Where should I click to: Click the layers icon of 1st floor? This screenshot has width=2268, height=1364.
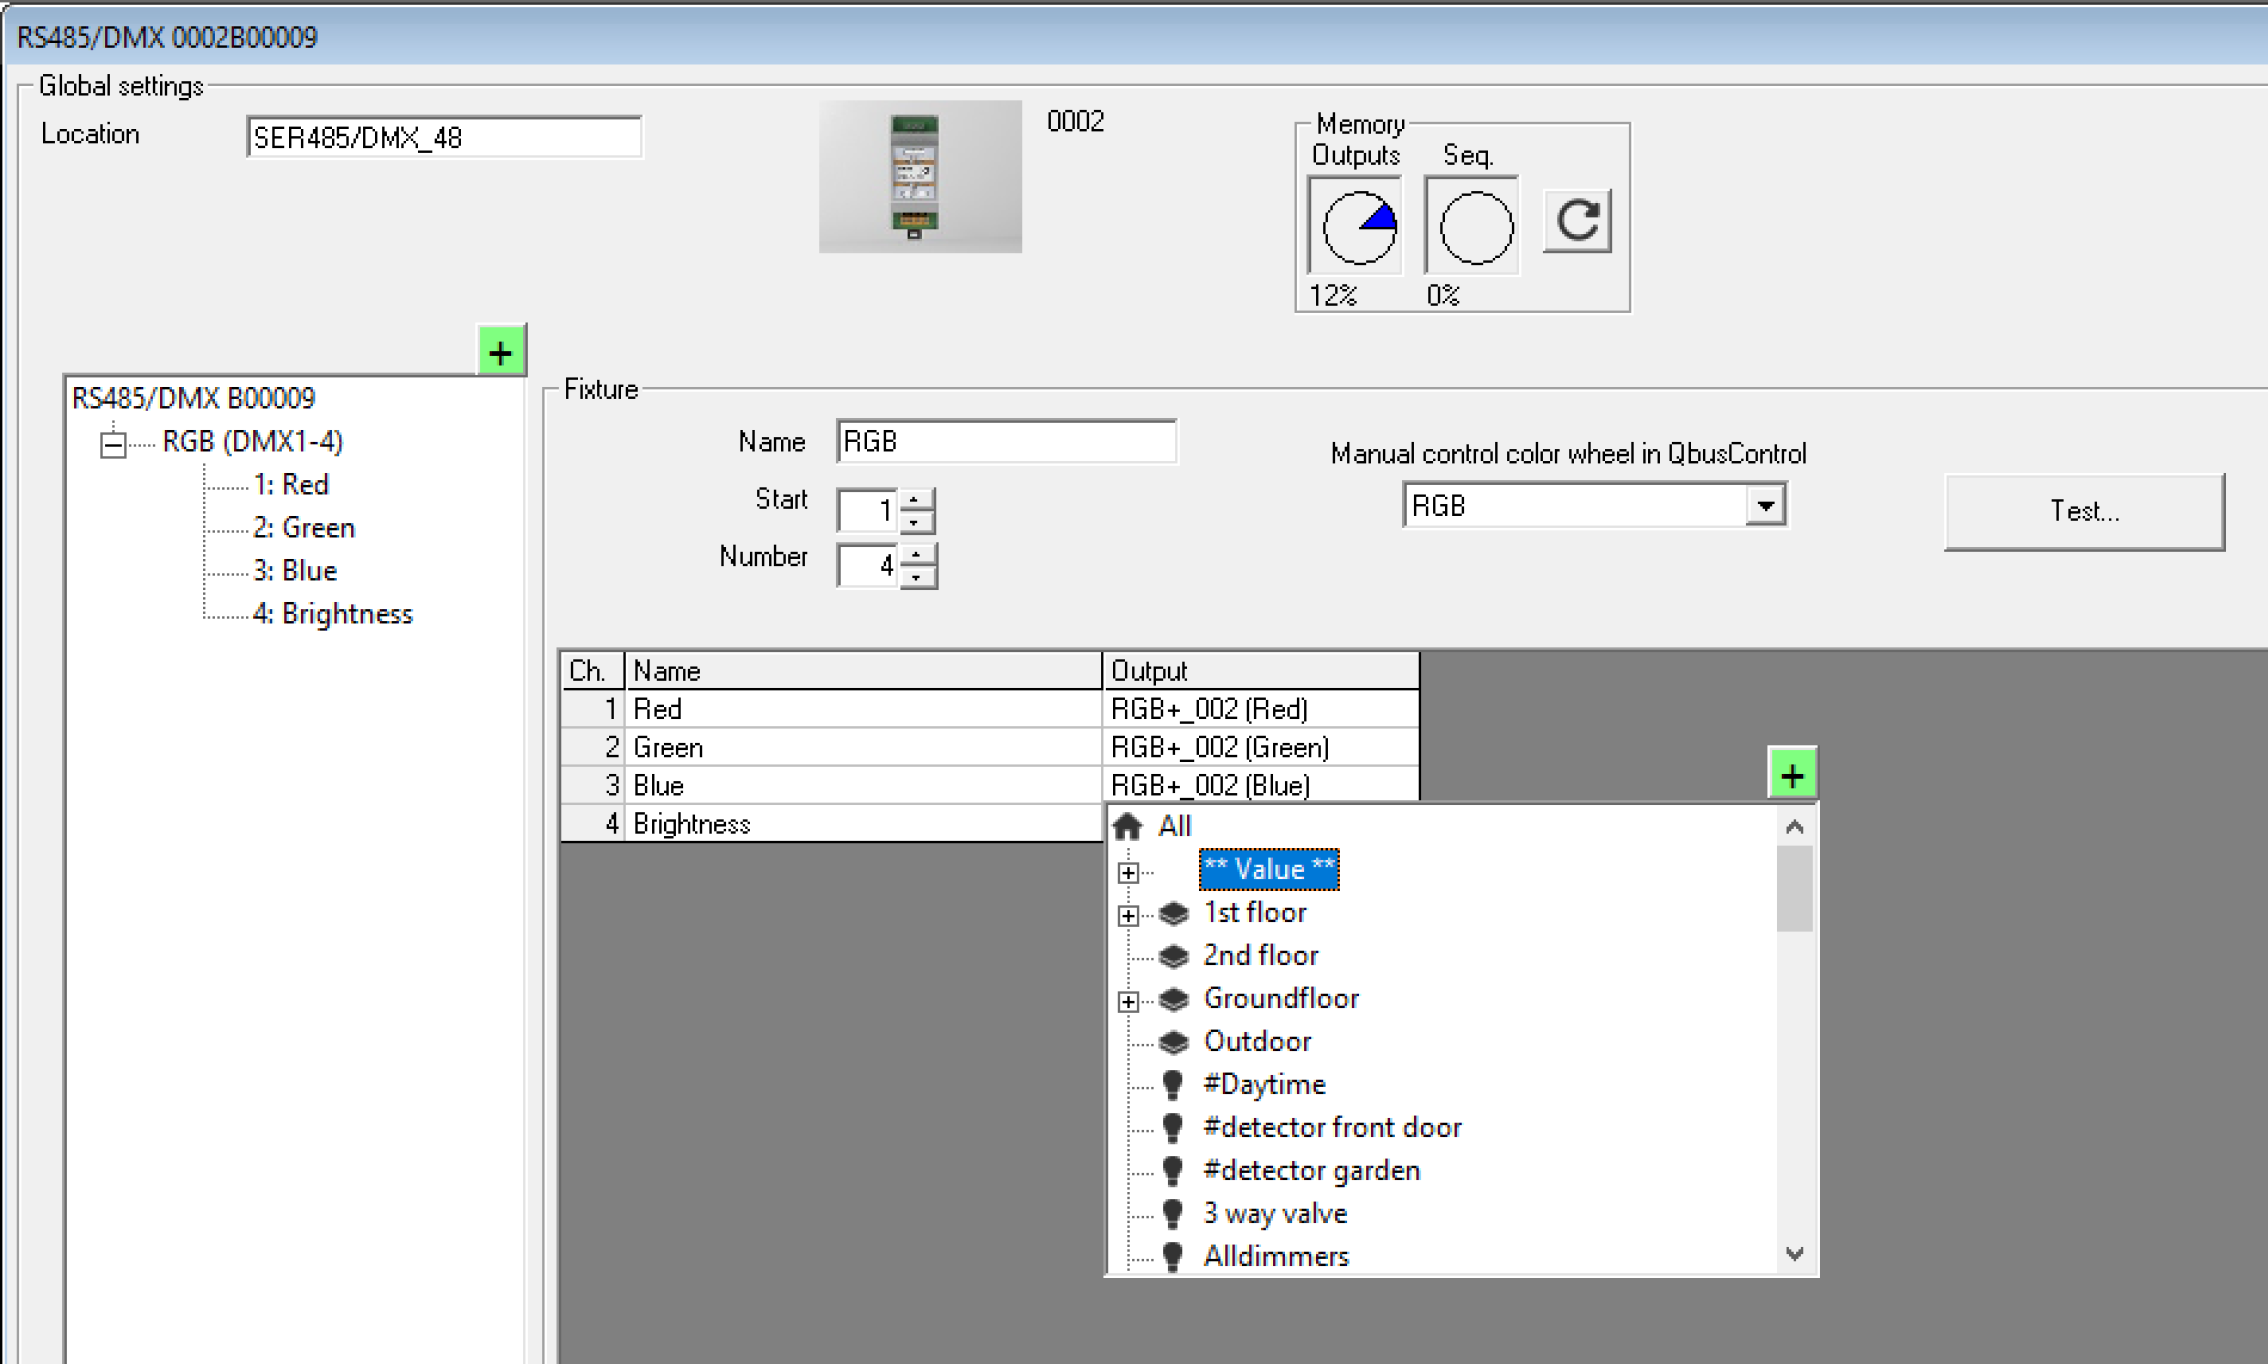[x=1173, y=913]
